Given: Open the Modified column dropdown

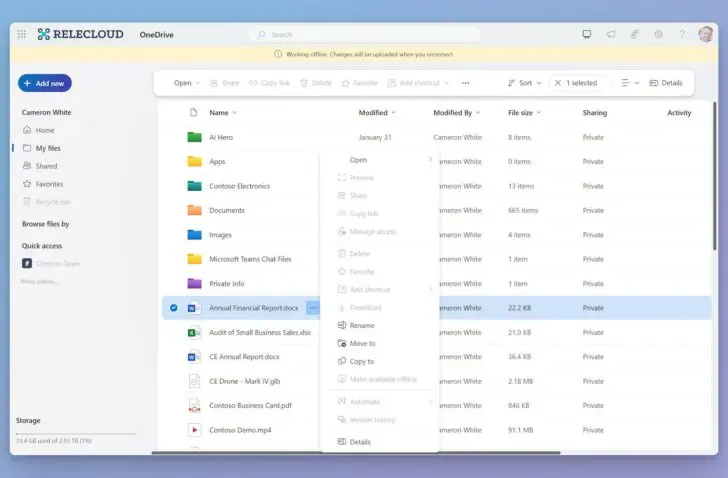Looking at the screenshot, I should [394, 112].
